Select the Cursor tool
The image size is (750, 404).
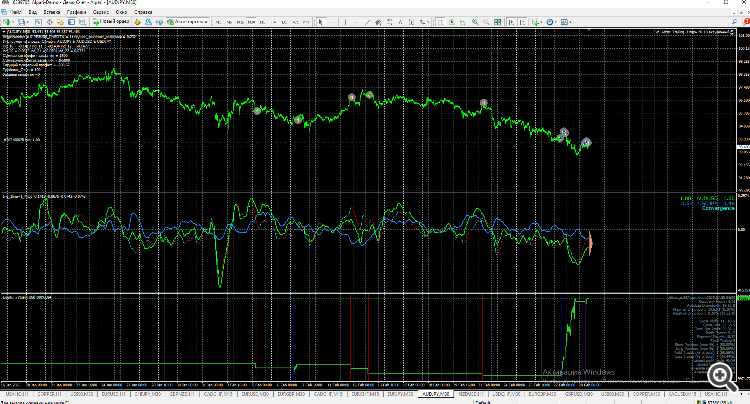[320, 22]
